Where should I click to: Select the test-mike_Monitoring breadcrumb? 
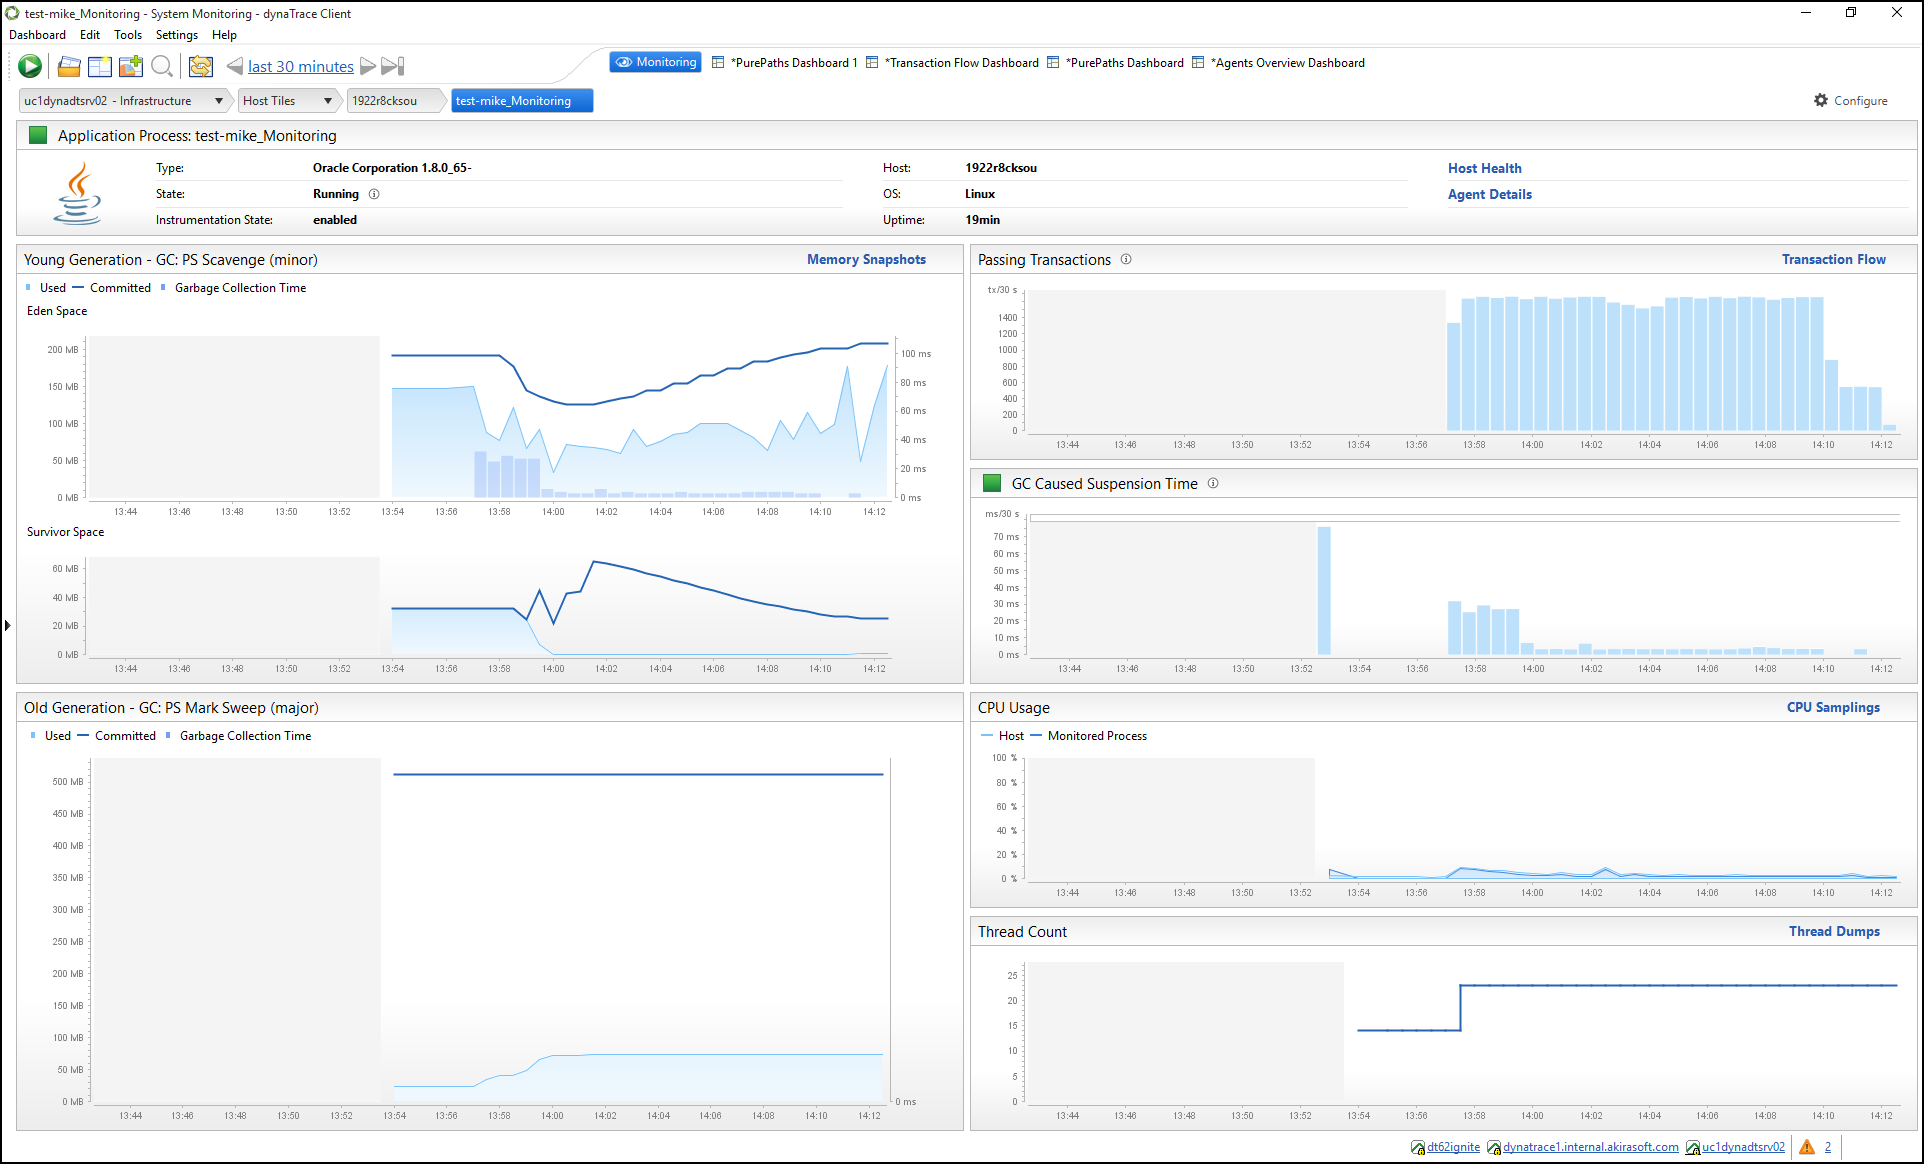click(521, 101)
